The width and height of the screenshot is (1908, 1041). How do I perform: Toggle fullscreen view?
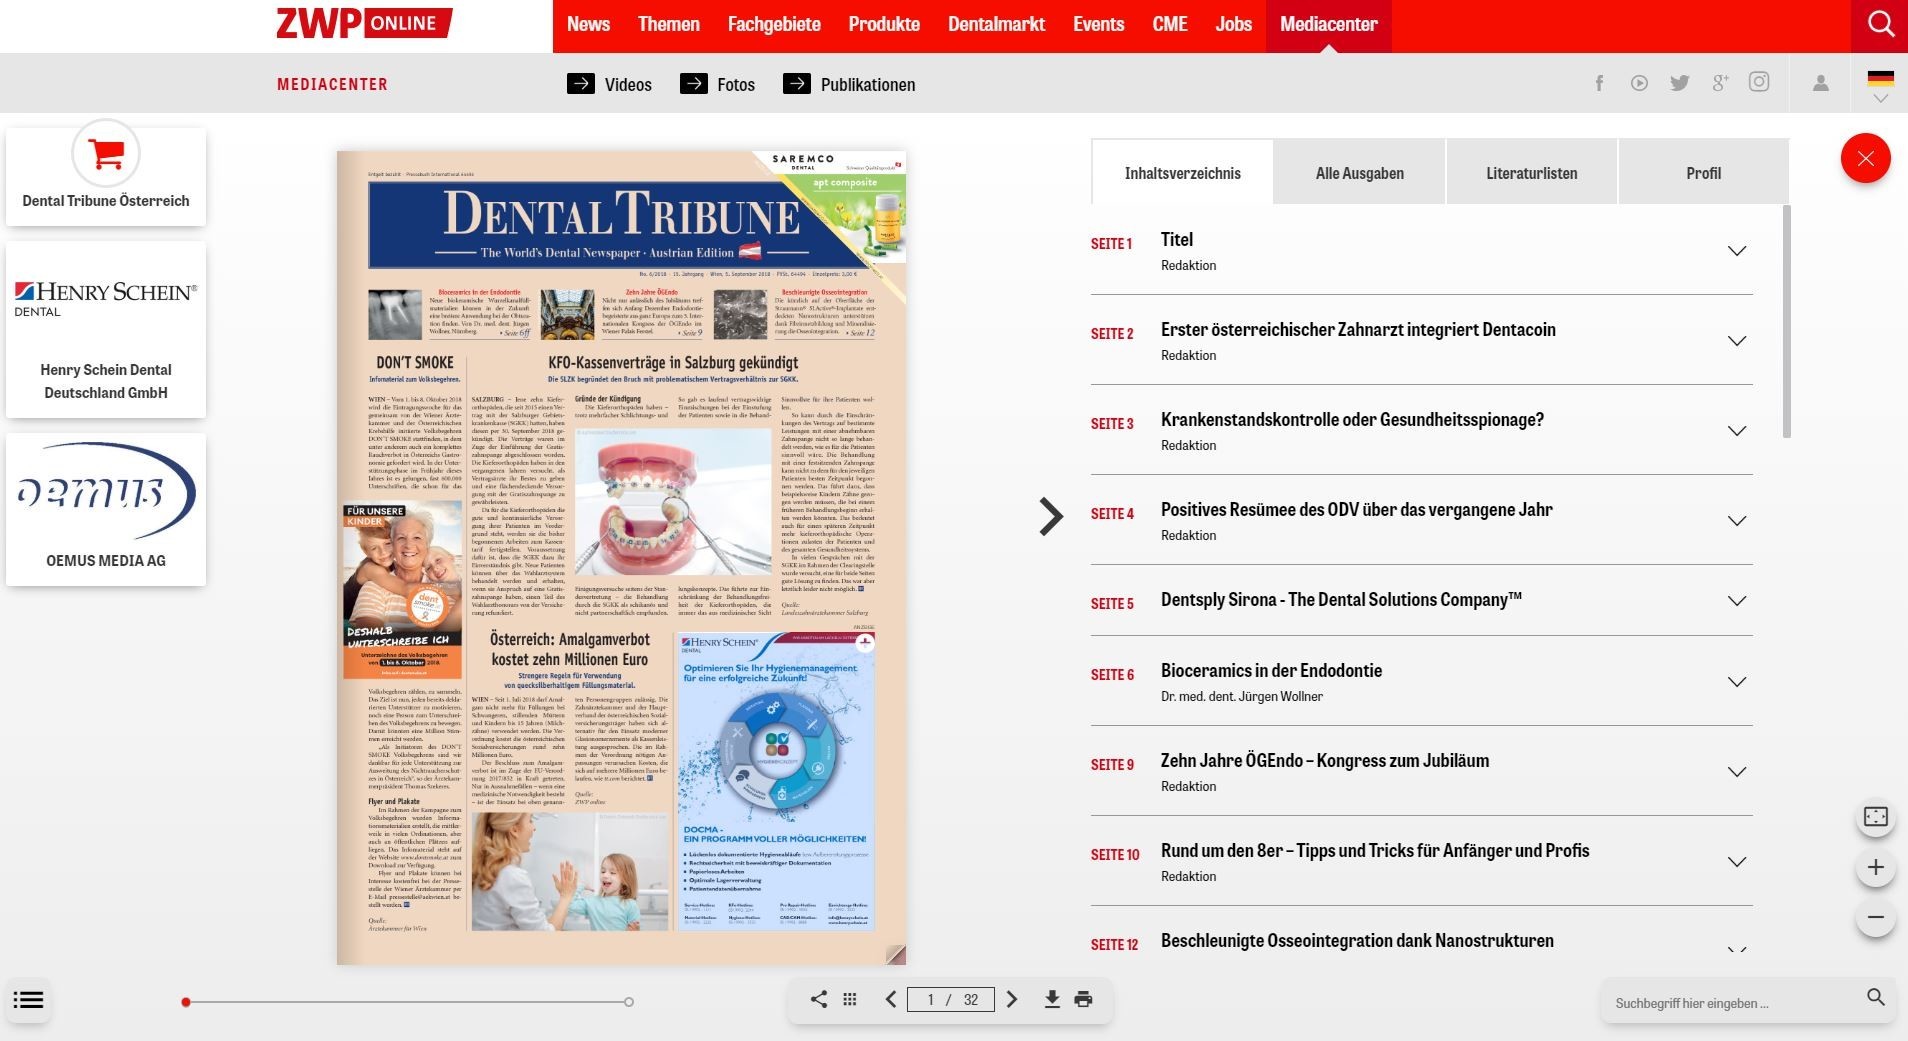[1876, 817]
